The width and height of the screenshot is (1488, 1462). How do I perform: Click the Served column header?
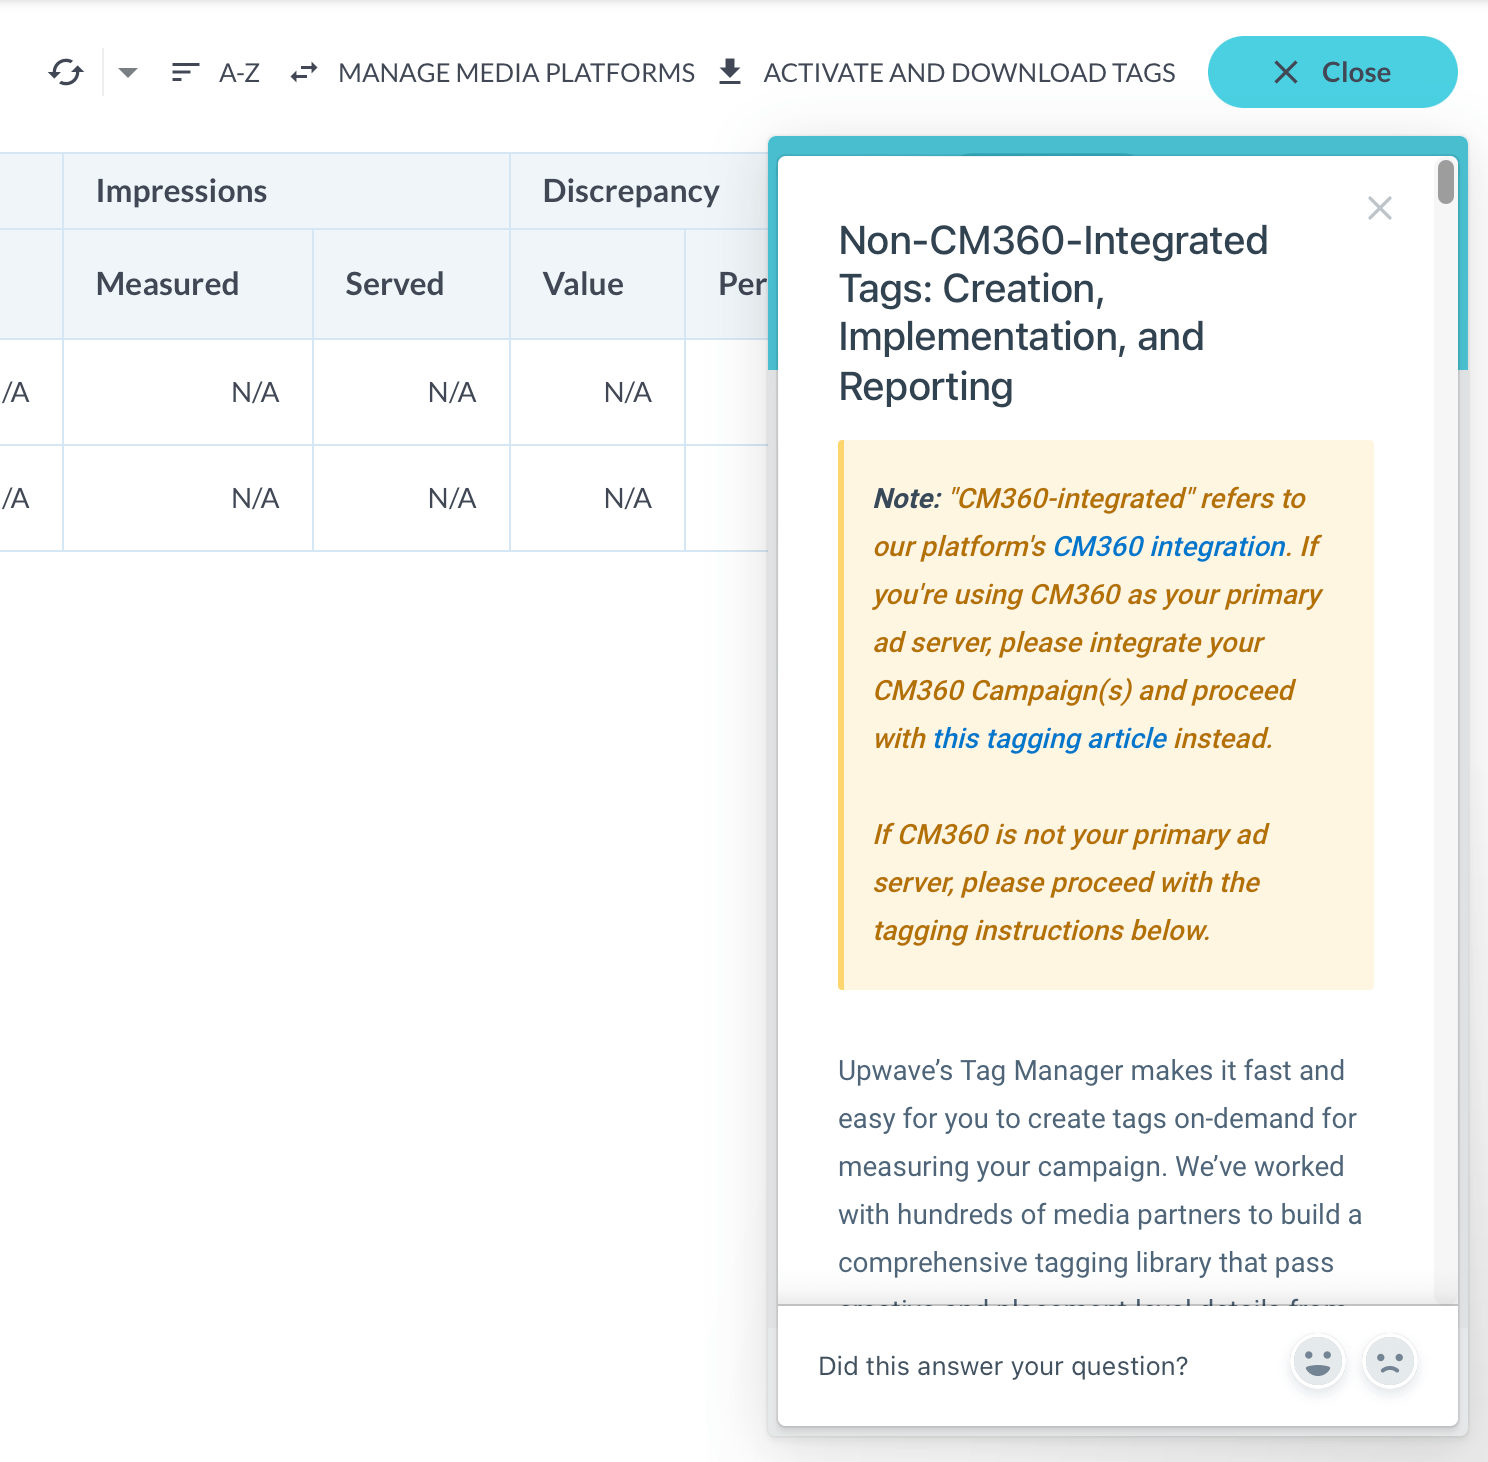point(411,284)
